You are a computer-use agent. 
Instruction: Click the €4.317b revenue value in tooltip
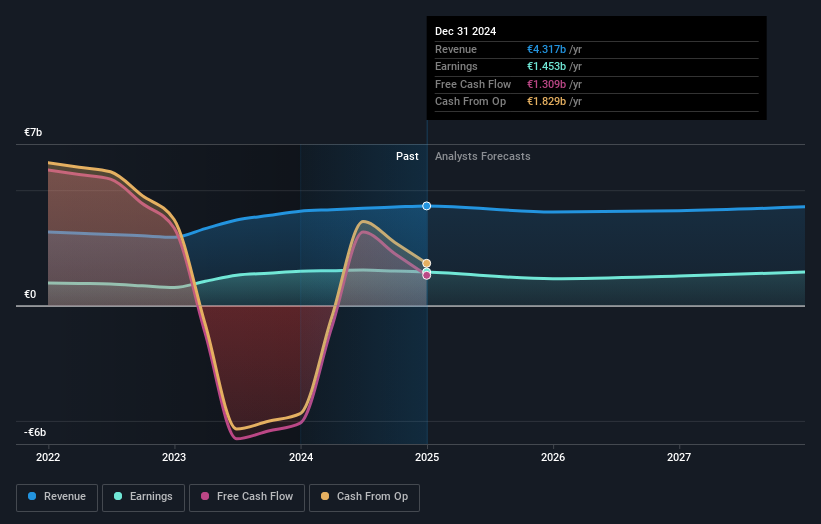(546, 49)
